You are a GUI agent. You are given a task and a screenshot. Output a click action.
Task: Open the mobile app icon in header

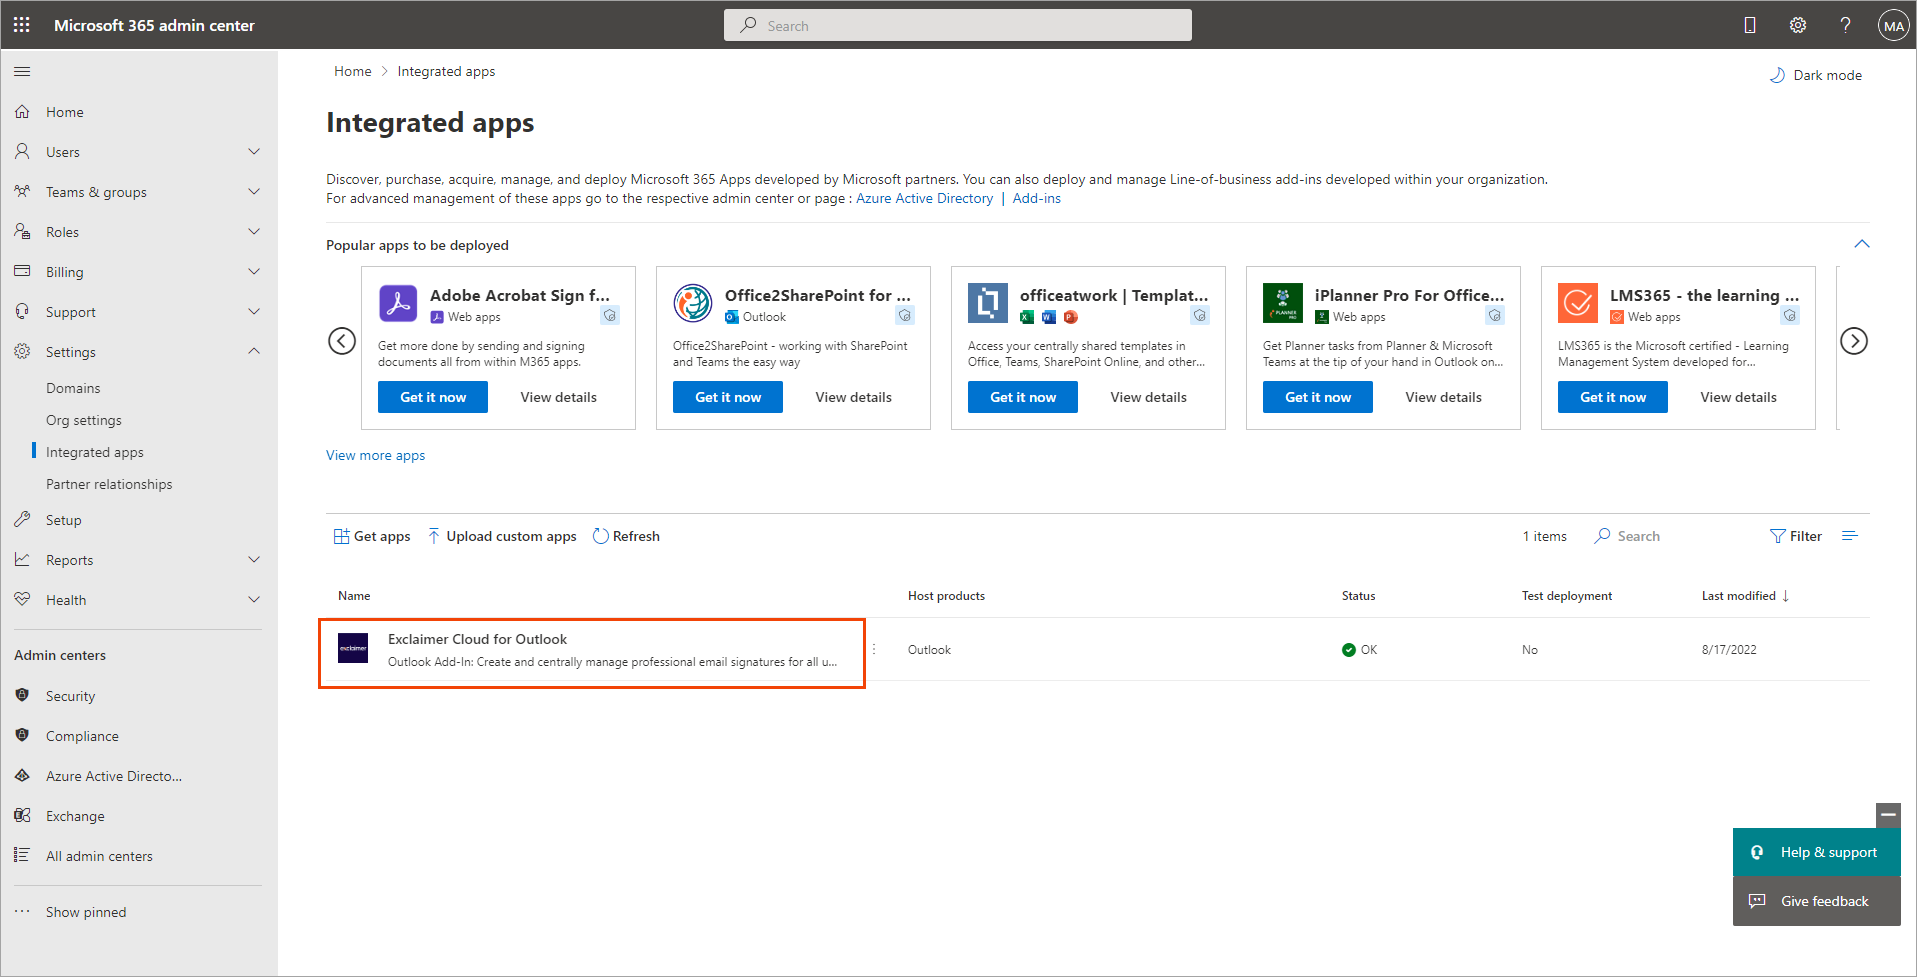1750,25
